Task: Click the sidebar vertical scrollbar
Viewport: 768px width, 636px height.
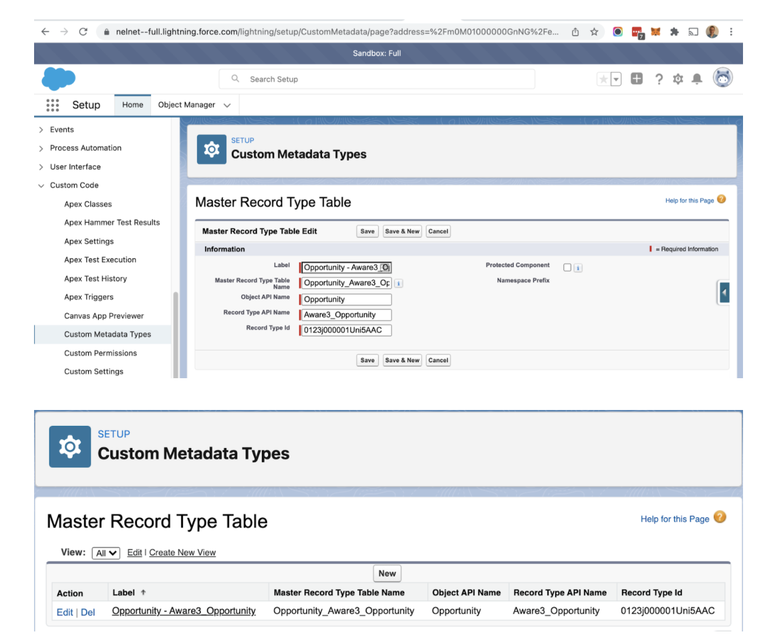Action: coord(175,335)
